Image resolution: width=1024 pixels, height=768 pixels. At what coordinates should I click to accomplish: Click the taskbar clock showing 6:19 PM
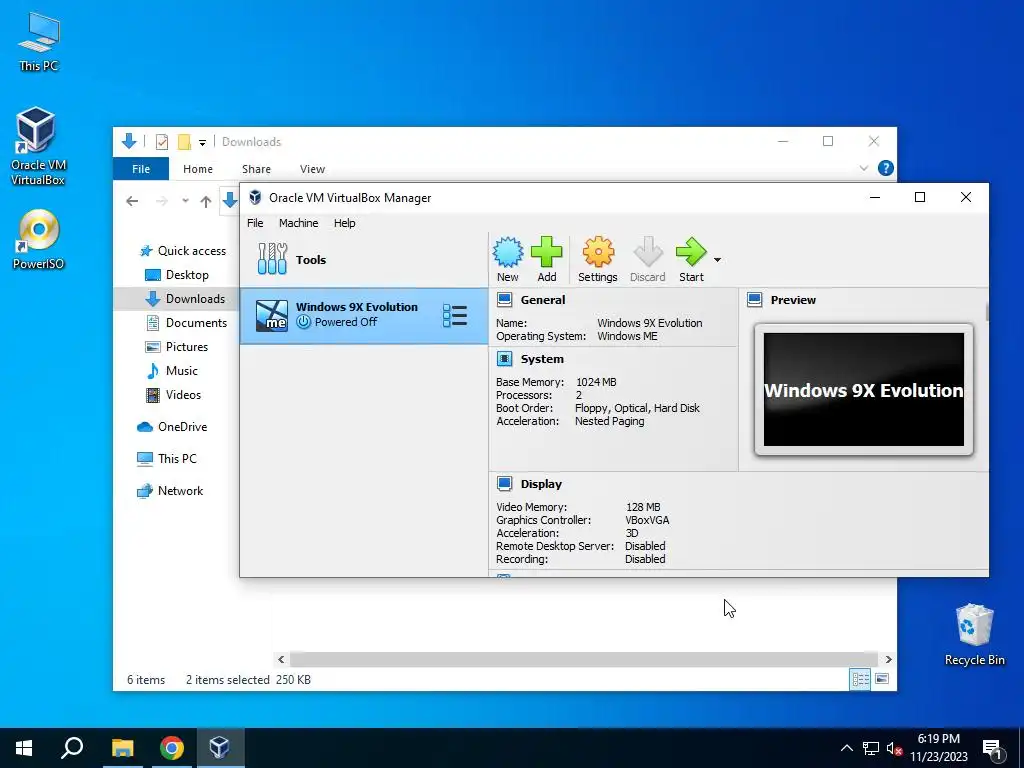click(938, 748)
